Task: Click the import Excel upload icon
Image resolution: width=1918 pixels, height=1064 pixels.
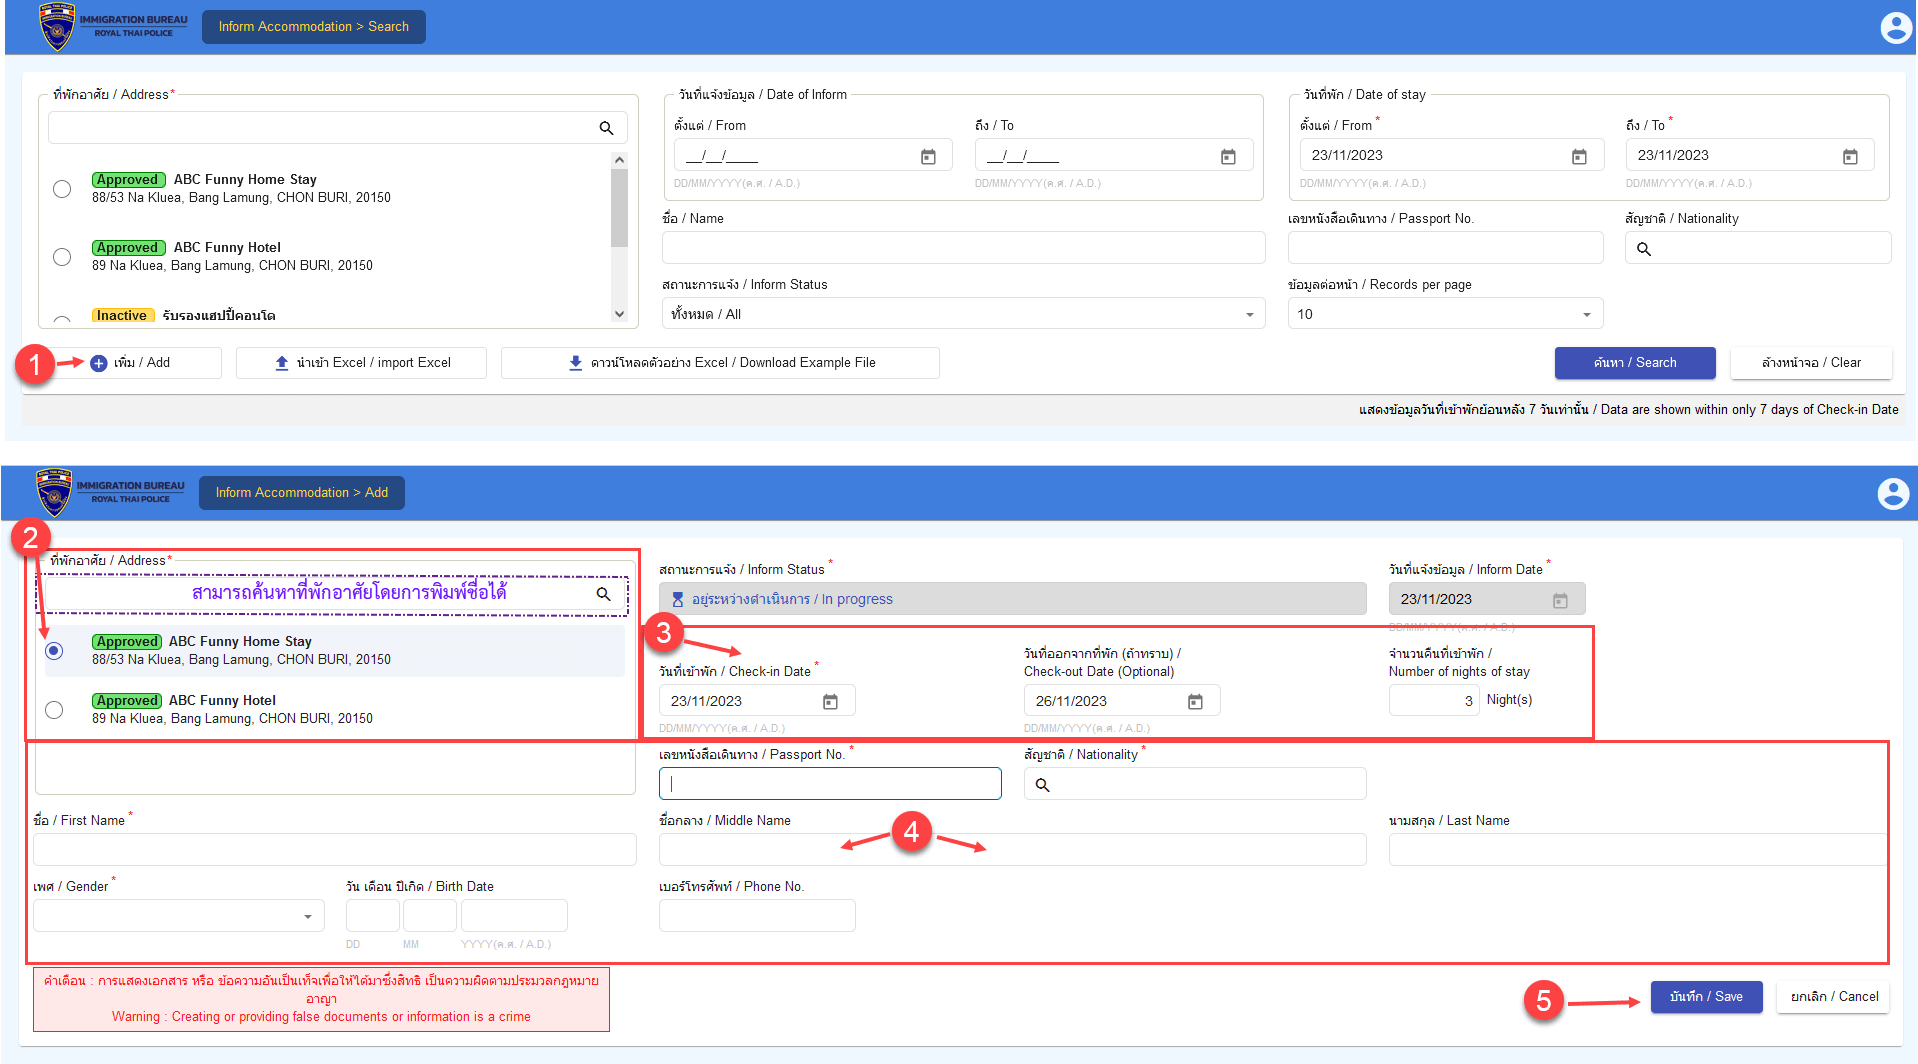Action: click(282, 363)
